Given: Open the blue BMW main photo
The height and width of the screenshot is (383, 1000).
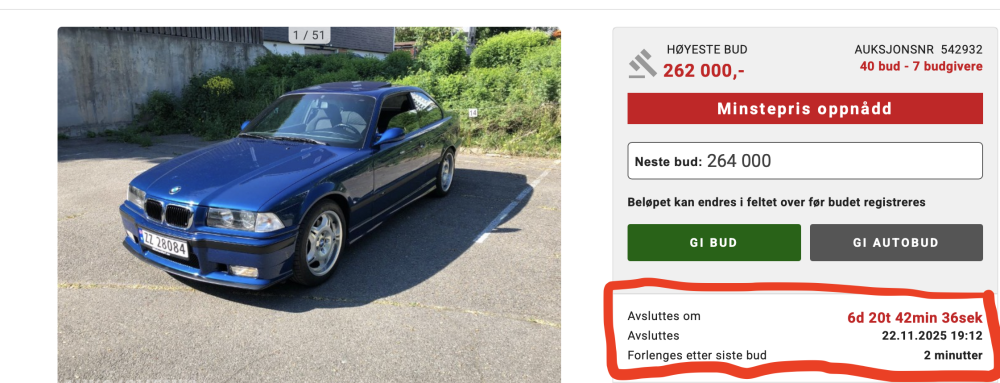Looking at the screenshot, I should (x=309, y=205).
